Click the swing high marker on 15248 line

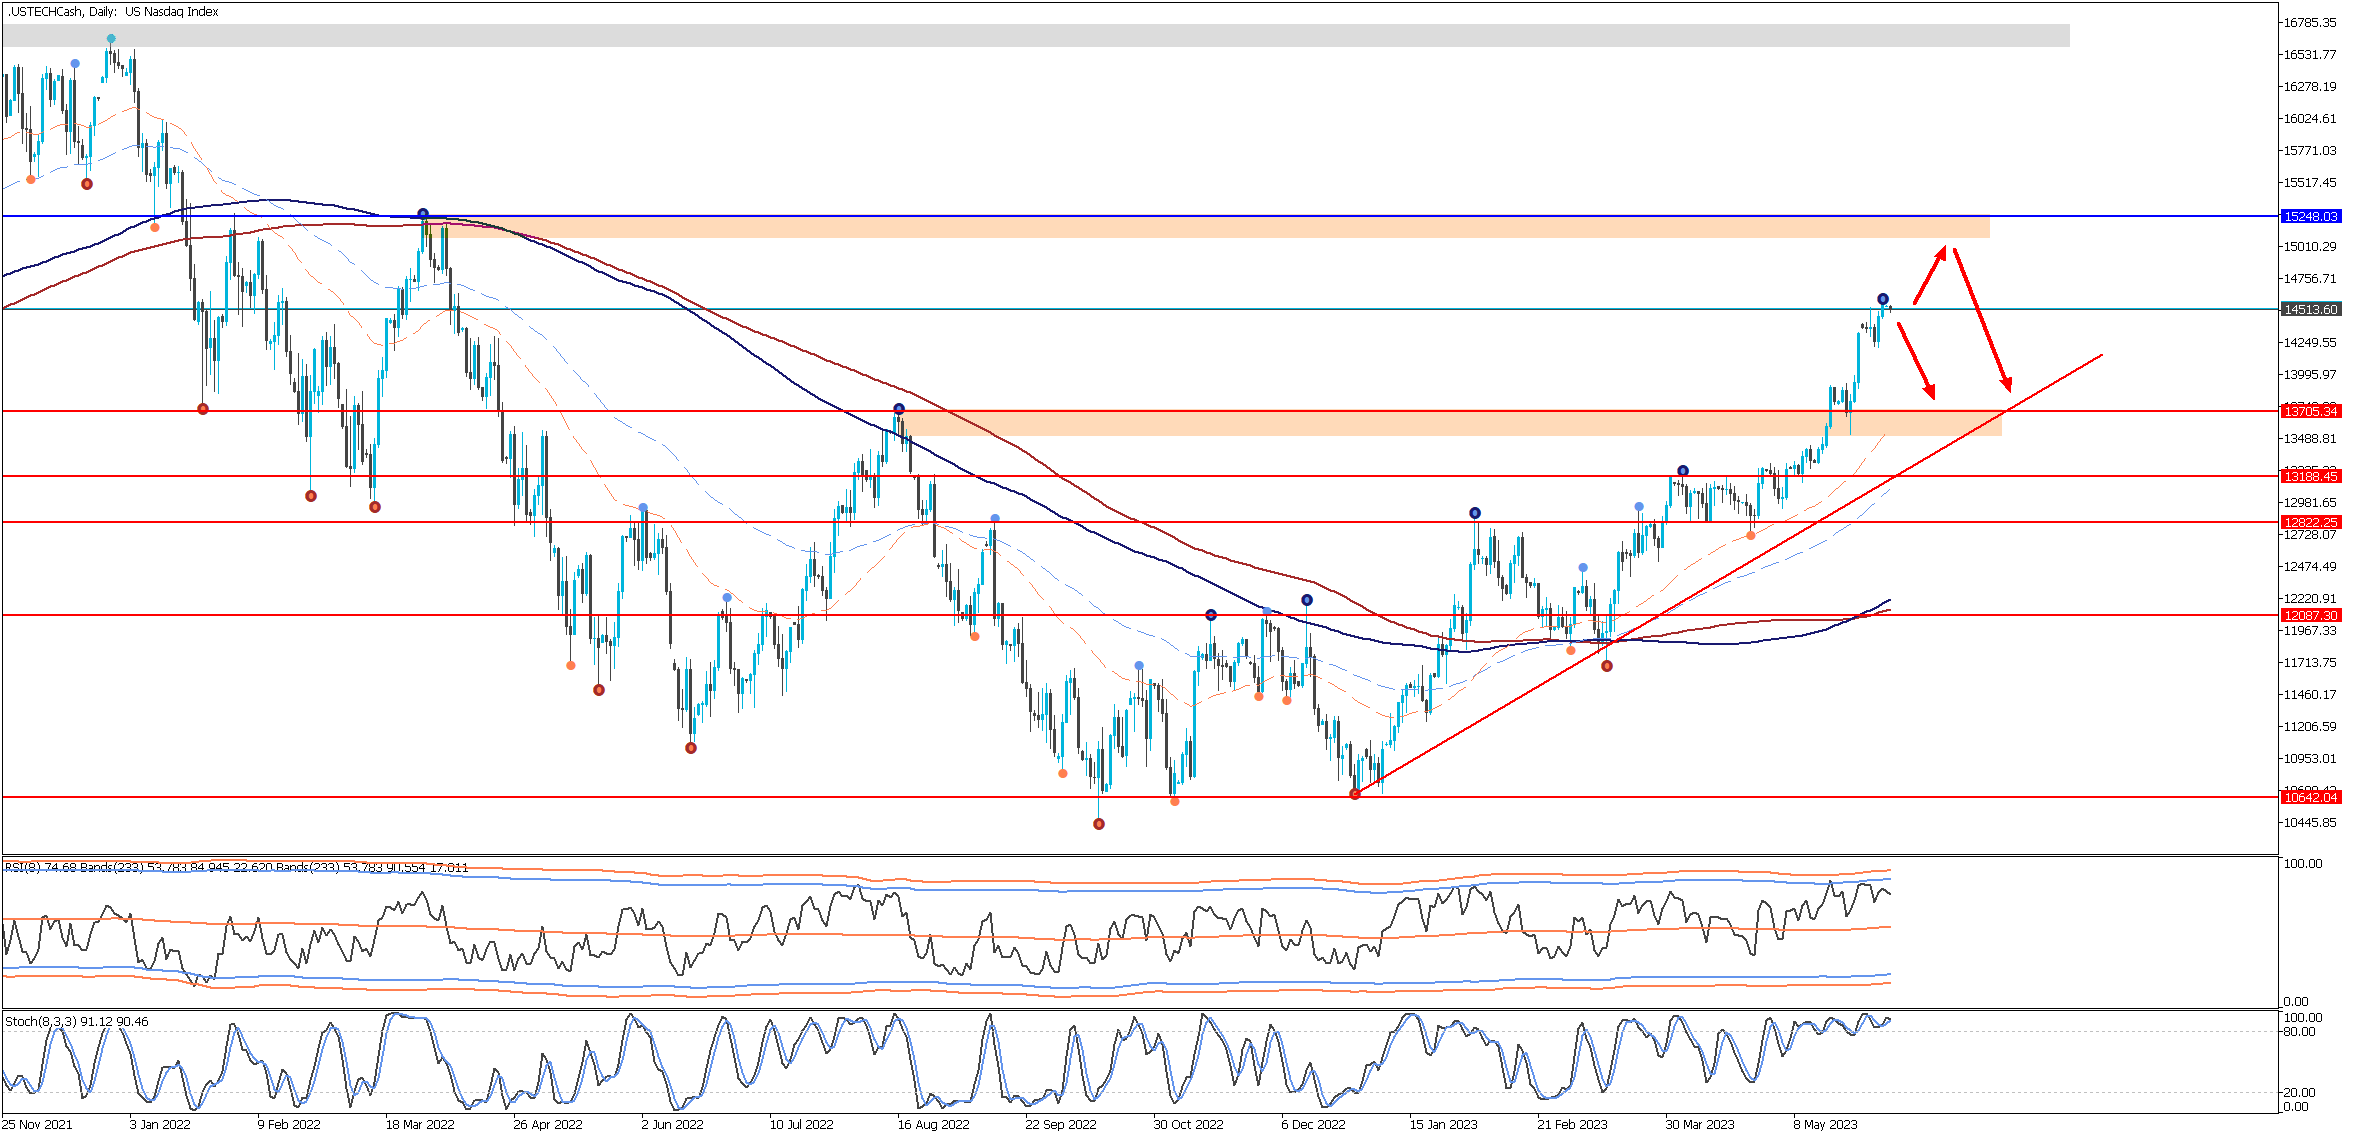(x=423, y=214)
